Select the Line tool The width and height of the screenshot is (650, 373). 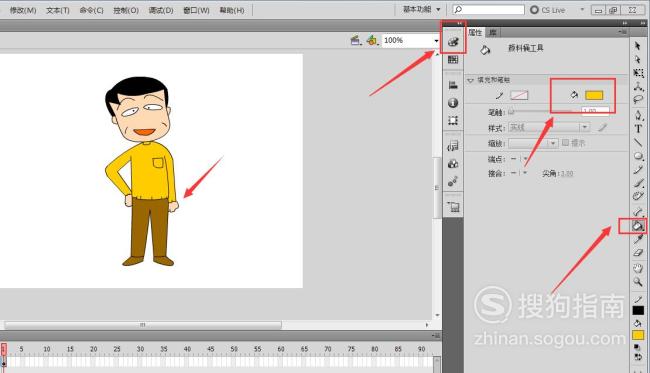(x=638, y=143)
